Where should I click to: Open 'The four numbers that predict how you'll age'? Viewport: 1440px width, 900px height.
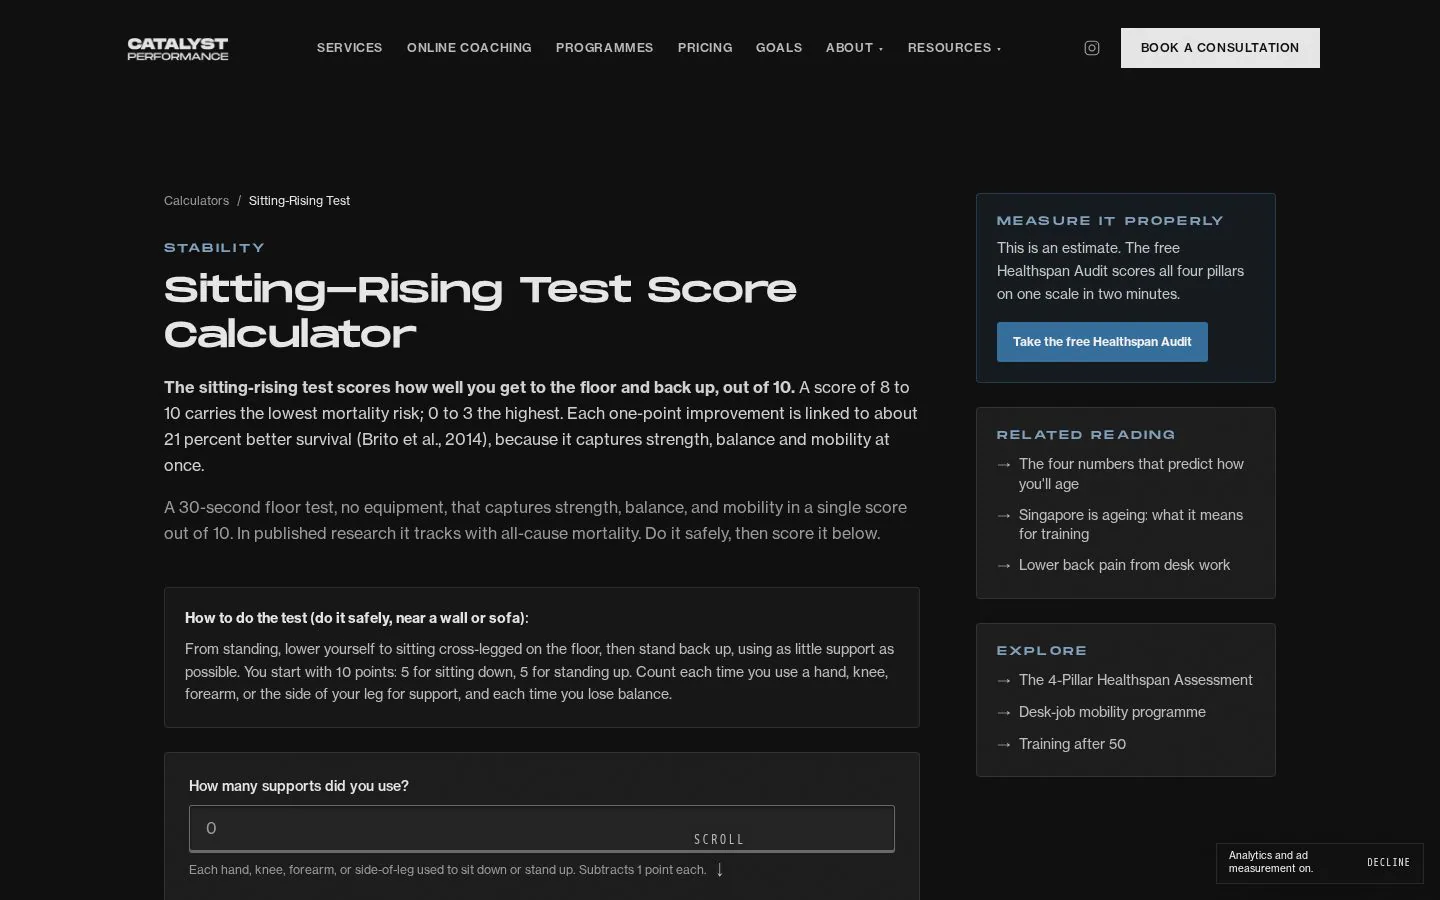[1131, 474]
